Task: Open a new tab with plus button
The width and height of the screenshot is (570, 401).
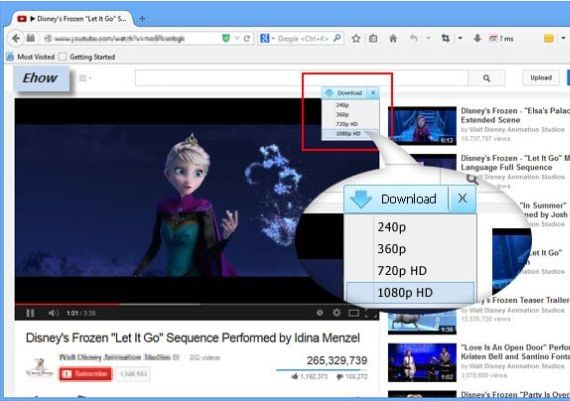Action: pyautogui.click(x=142, y=19)
